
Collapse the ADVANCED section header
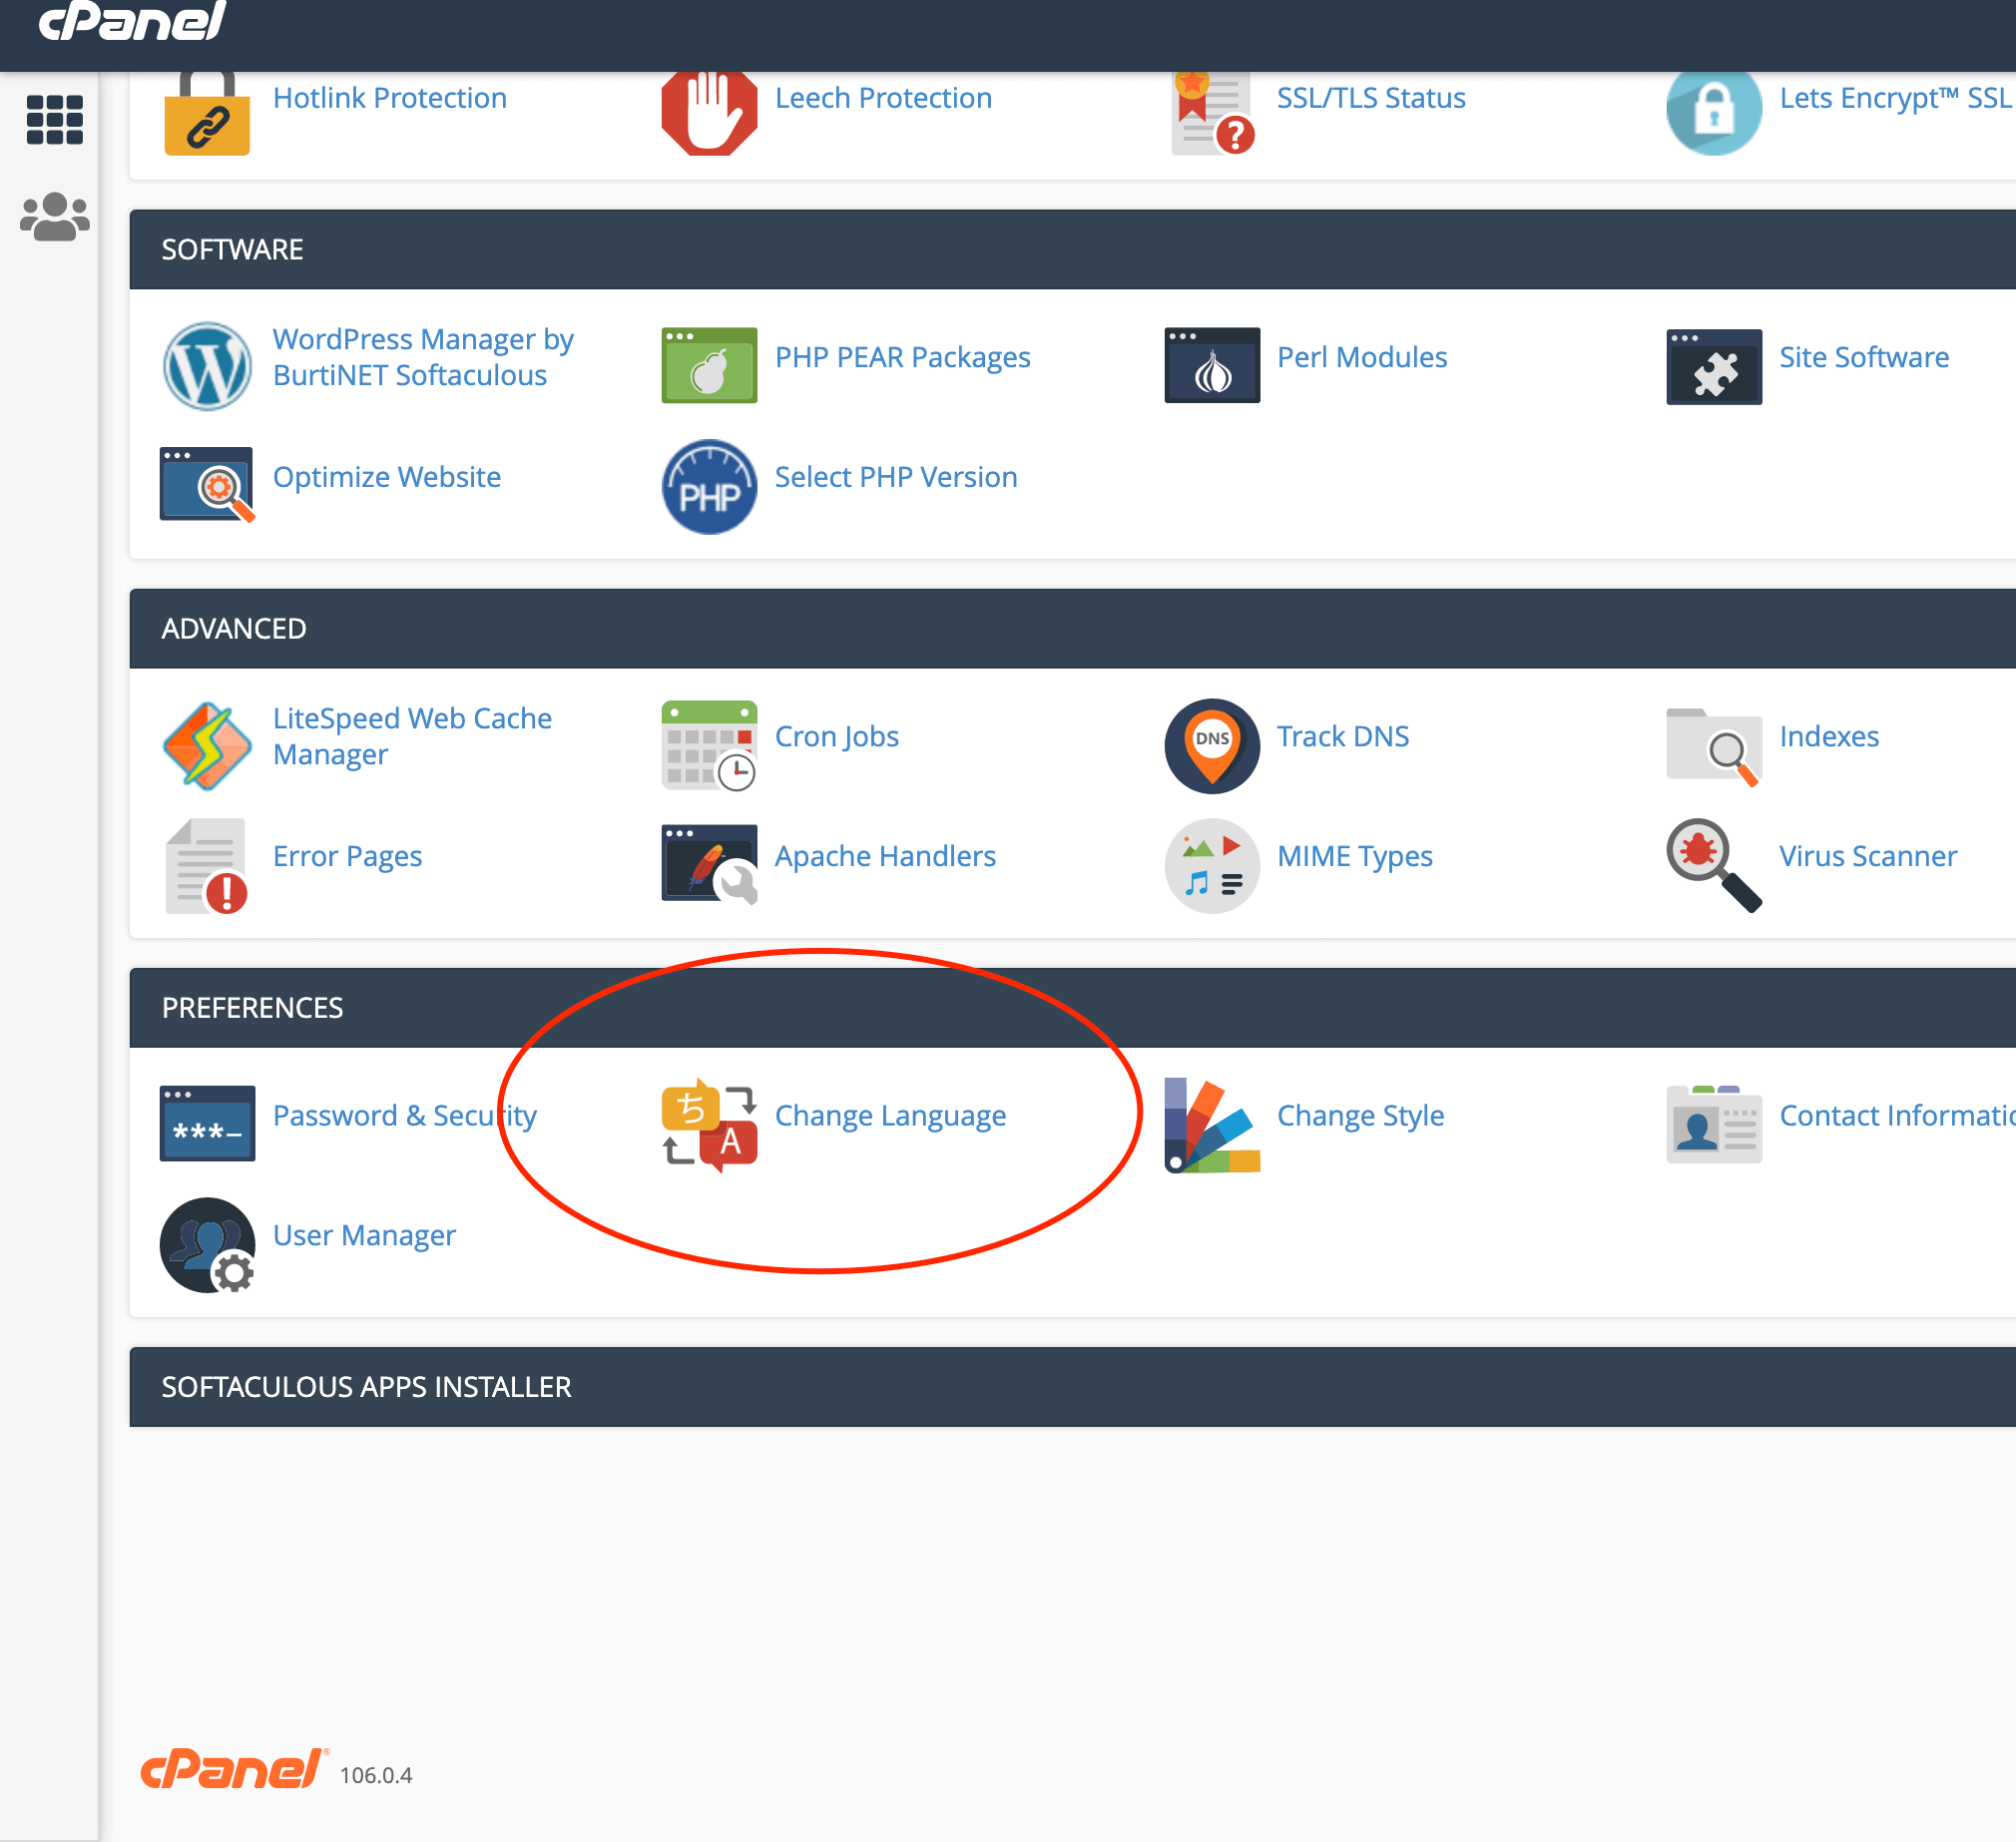tap(234, 628)
